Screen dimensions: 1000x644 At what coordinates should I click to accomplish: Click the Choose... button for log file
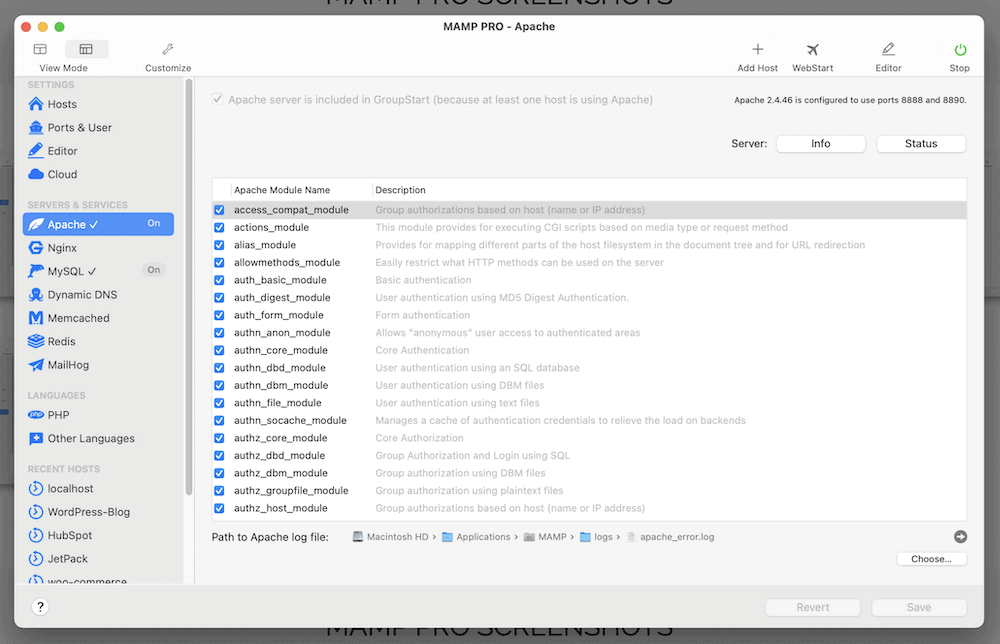coord(931,559)
